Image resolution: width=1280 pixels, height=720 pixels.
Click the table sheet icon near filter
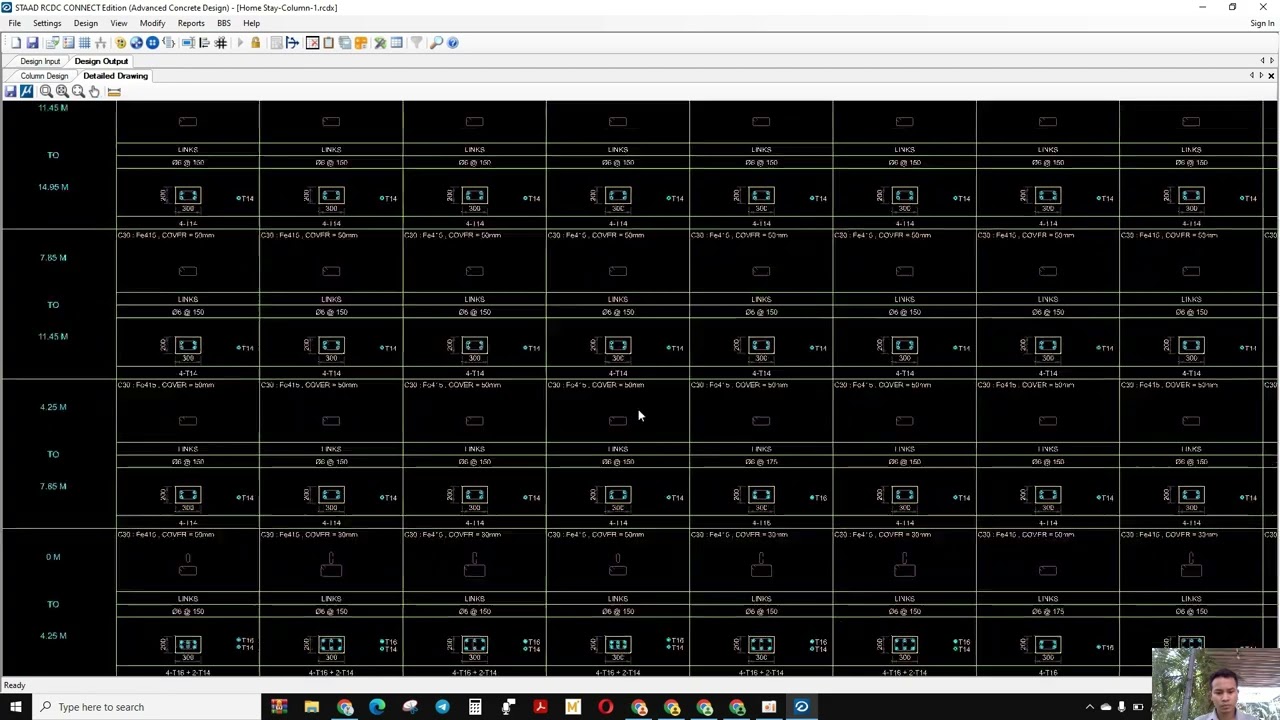coord(396,43)
